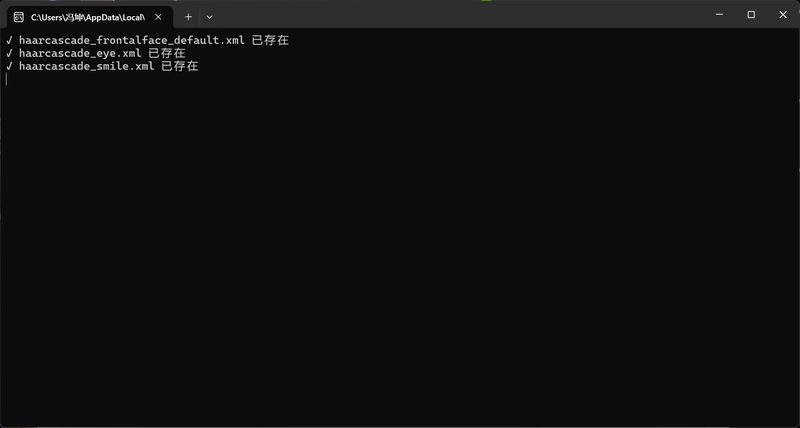800x428 pixels.
Task: Click the haarcascade_smile.xml filename text
Action: click(x=87, y=66)
